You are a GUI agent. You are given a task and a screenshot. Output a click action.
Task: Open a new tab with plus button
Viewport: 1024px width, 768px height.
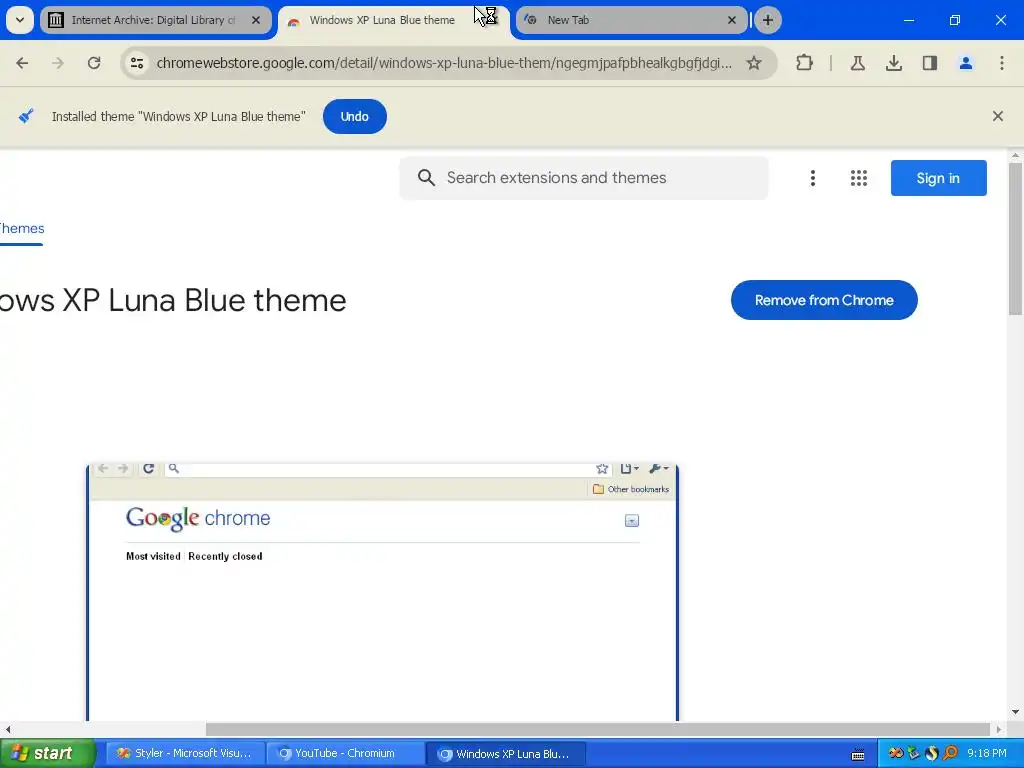pyautogui.click(x=768, y=20)
